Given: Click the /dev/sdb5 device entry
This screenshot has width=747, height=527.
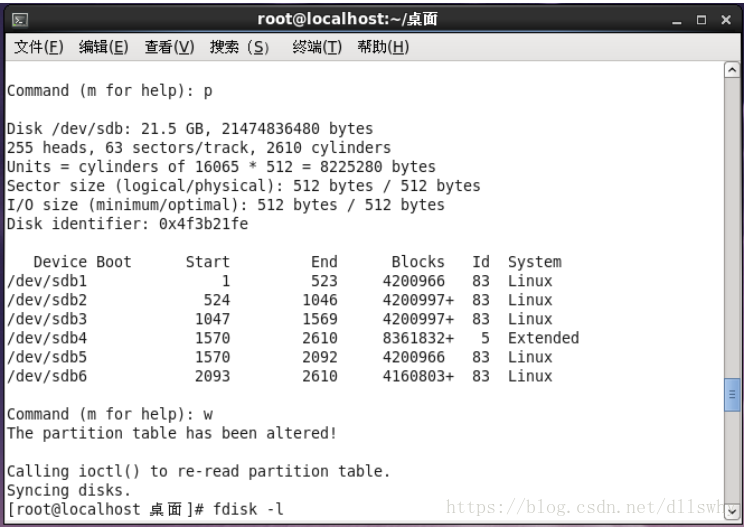Looking at the screenshot, I should [47, 357].
